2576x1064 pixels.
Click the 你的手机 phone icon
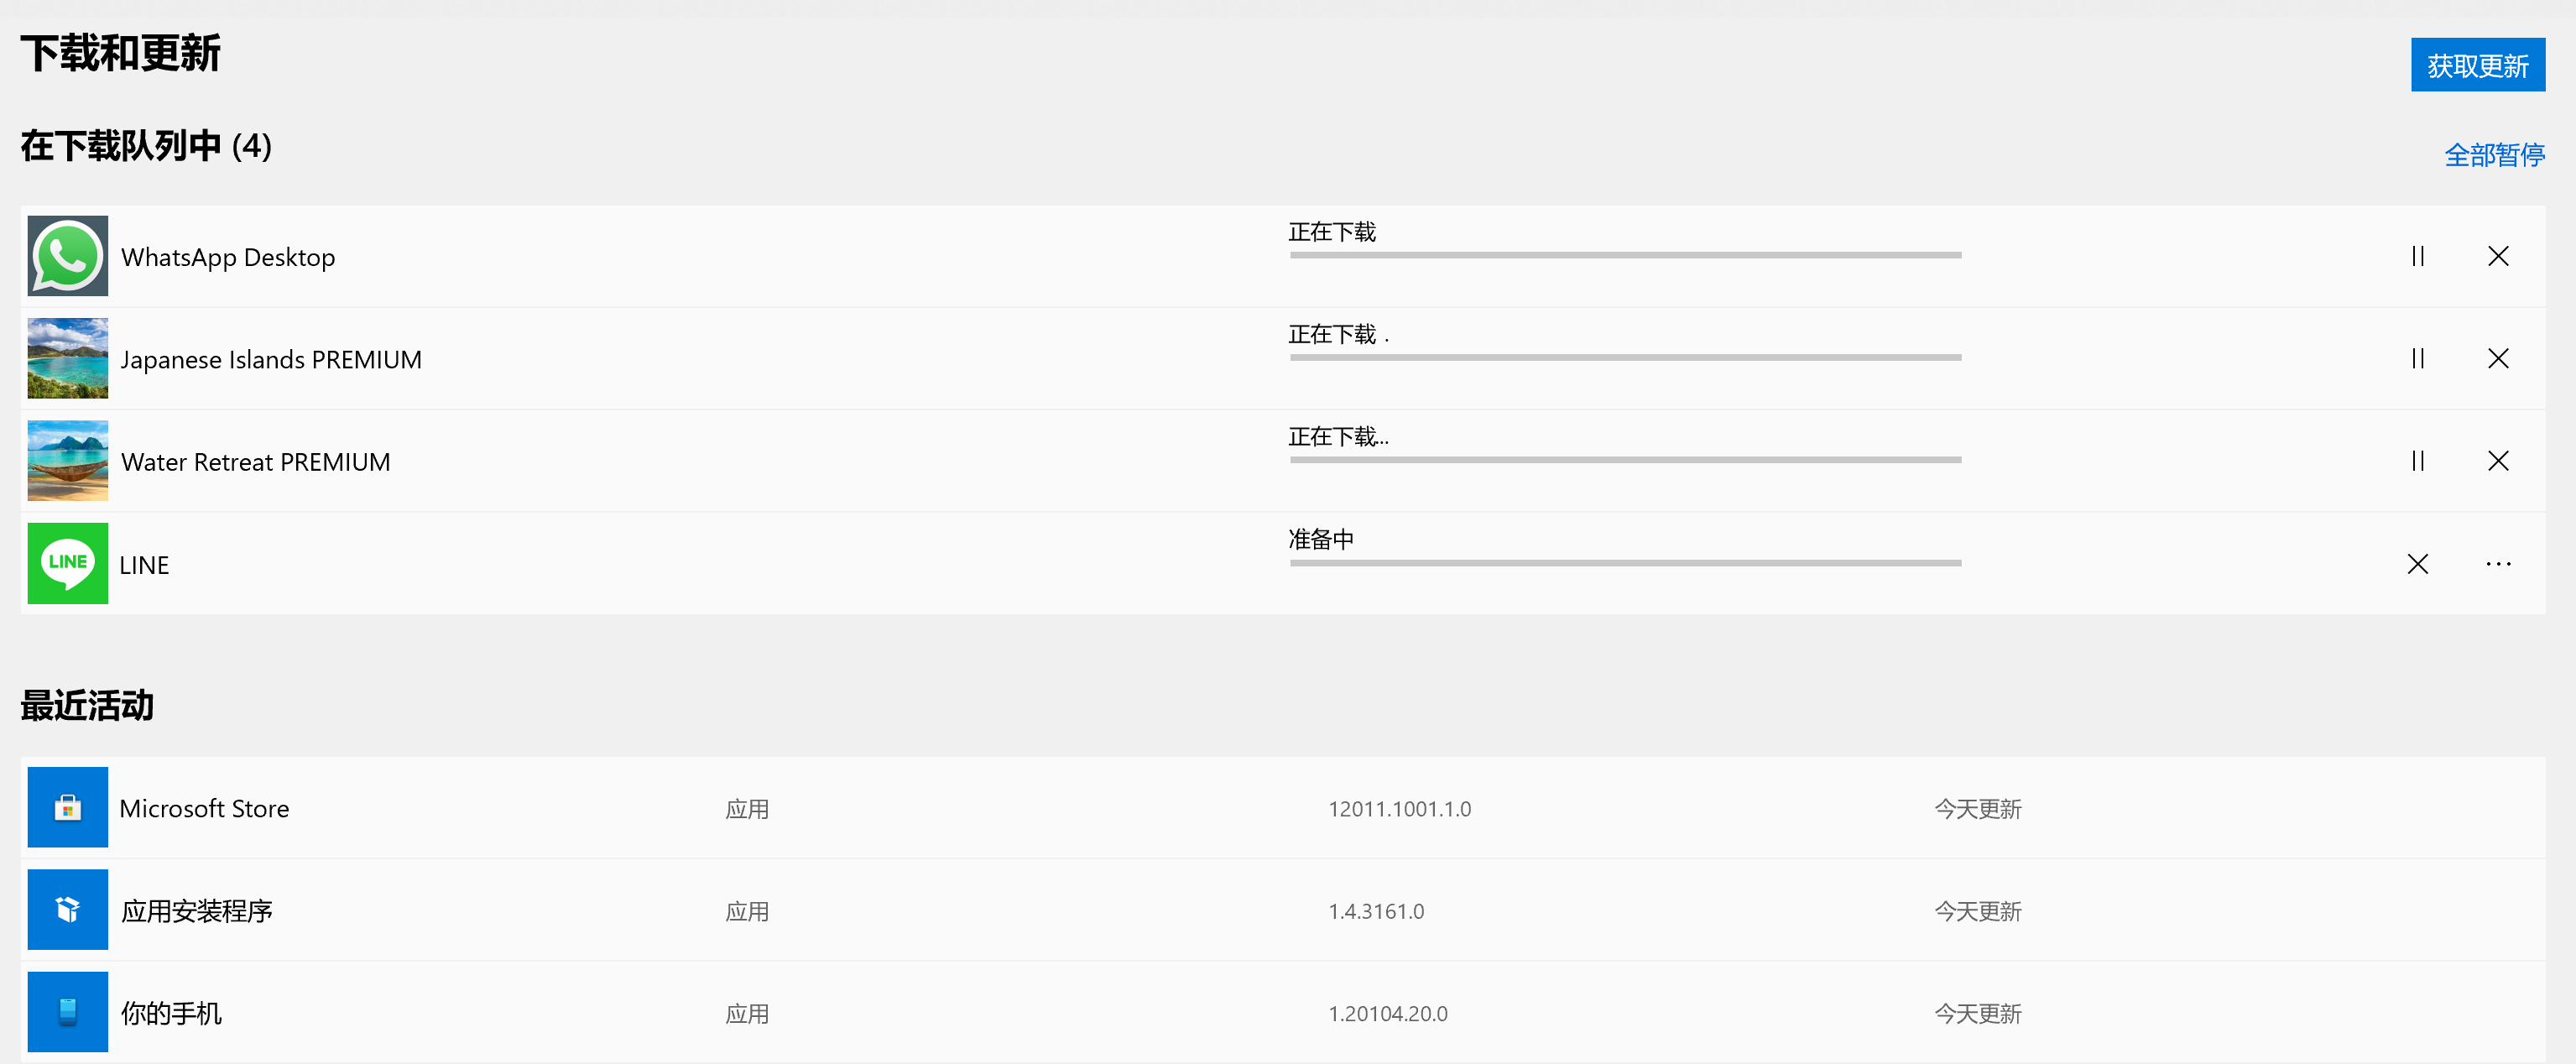[x=68, y=1012]
